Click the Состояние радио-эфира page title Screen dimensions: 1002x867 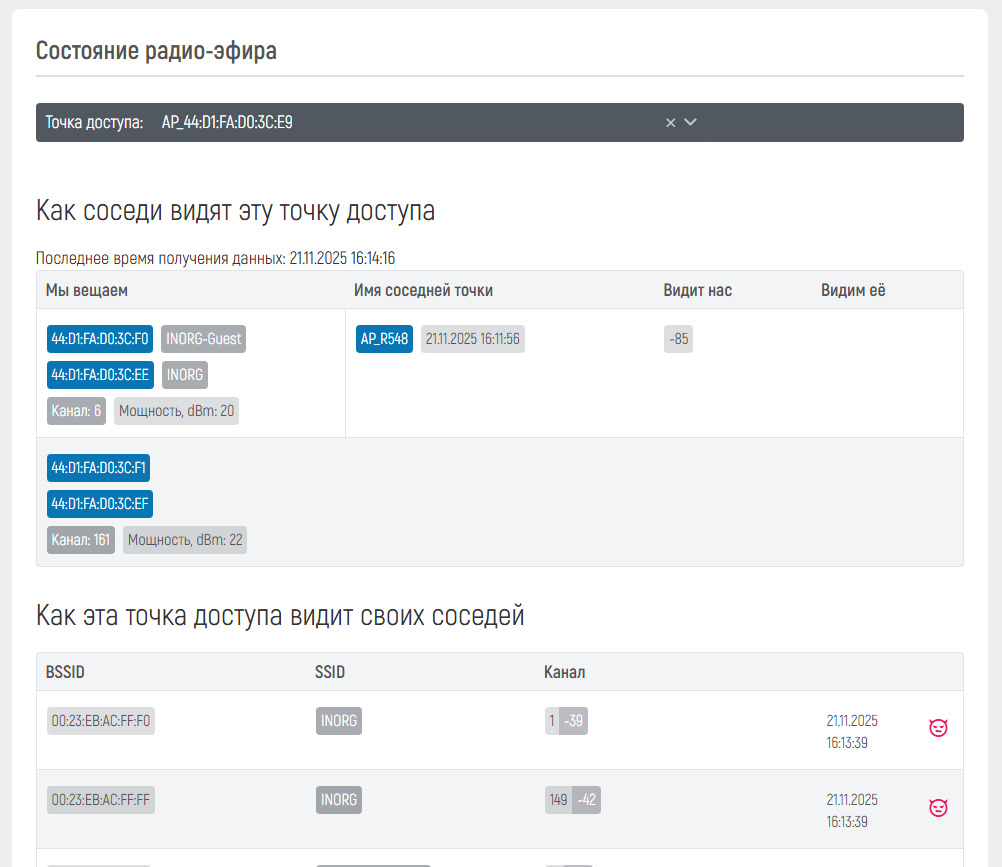(156, 51)
